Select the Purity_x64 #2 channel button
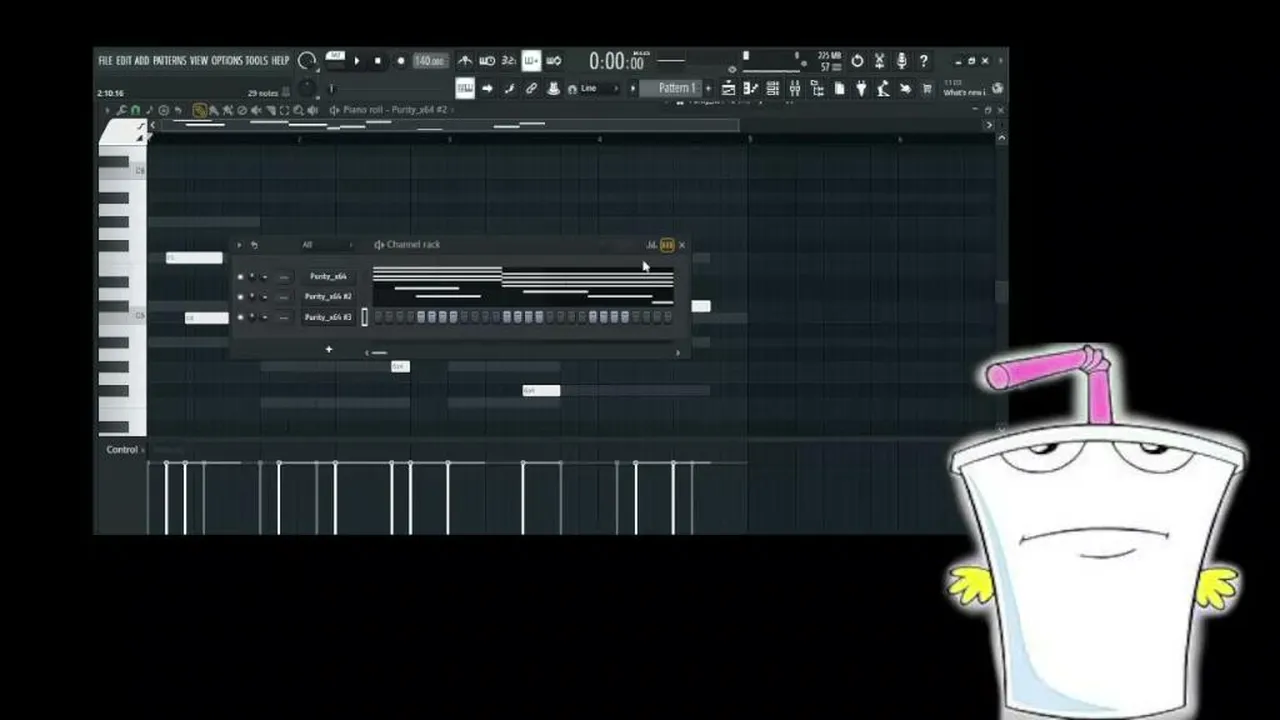1280x720 pixels. click(x=328, y=297)
